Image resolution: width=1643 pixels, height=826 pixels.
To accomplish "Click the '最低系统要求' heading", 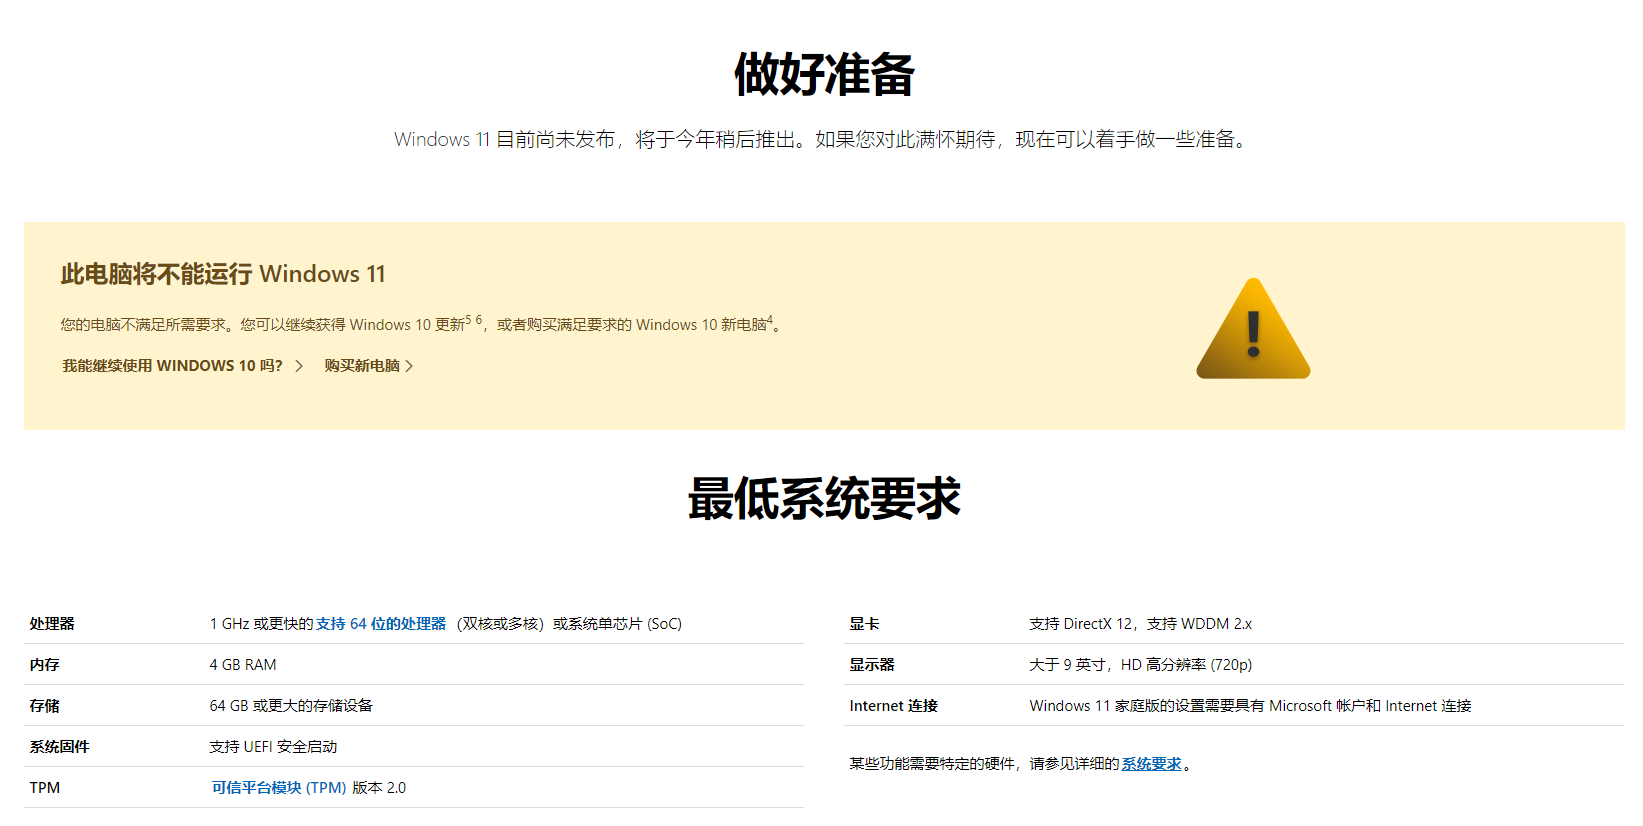I will pyautogui.click(x=824, y=498).
